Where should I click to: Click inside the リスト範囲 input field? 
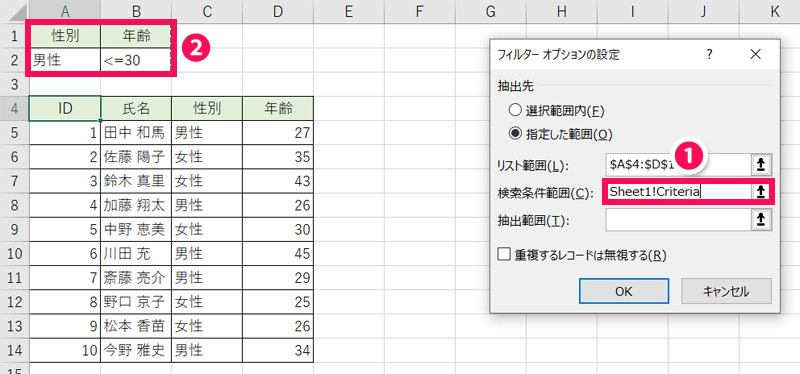coord(679,164)
